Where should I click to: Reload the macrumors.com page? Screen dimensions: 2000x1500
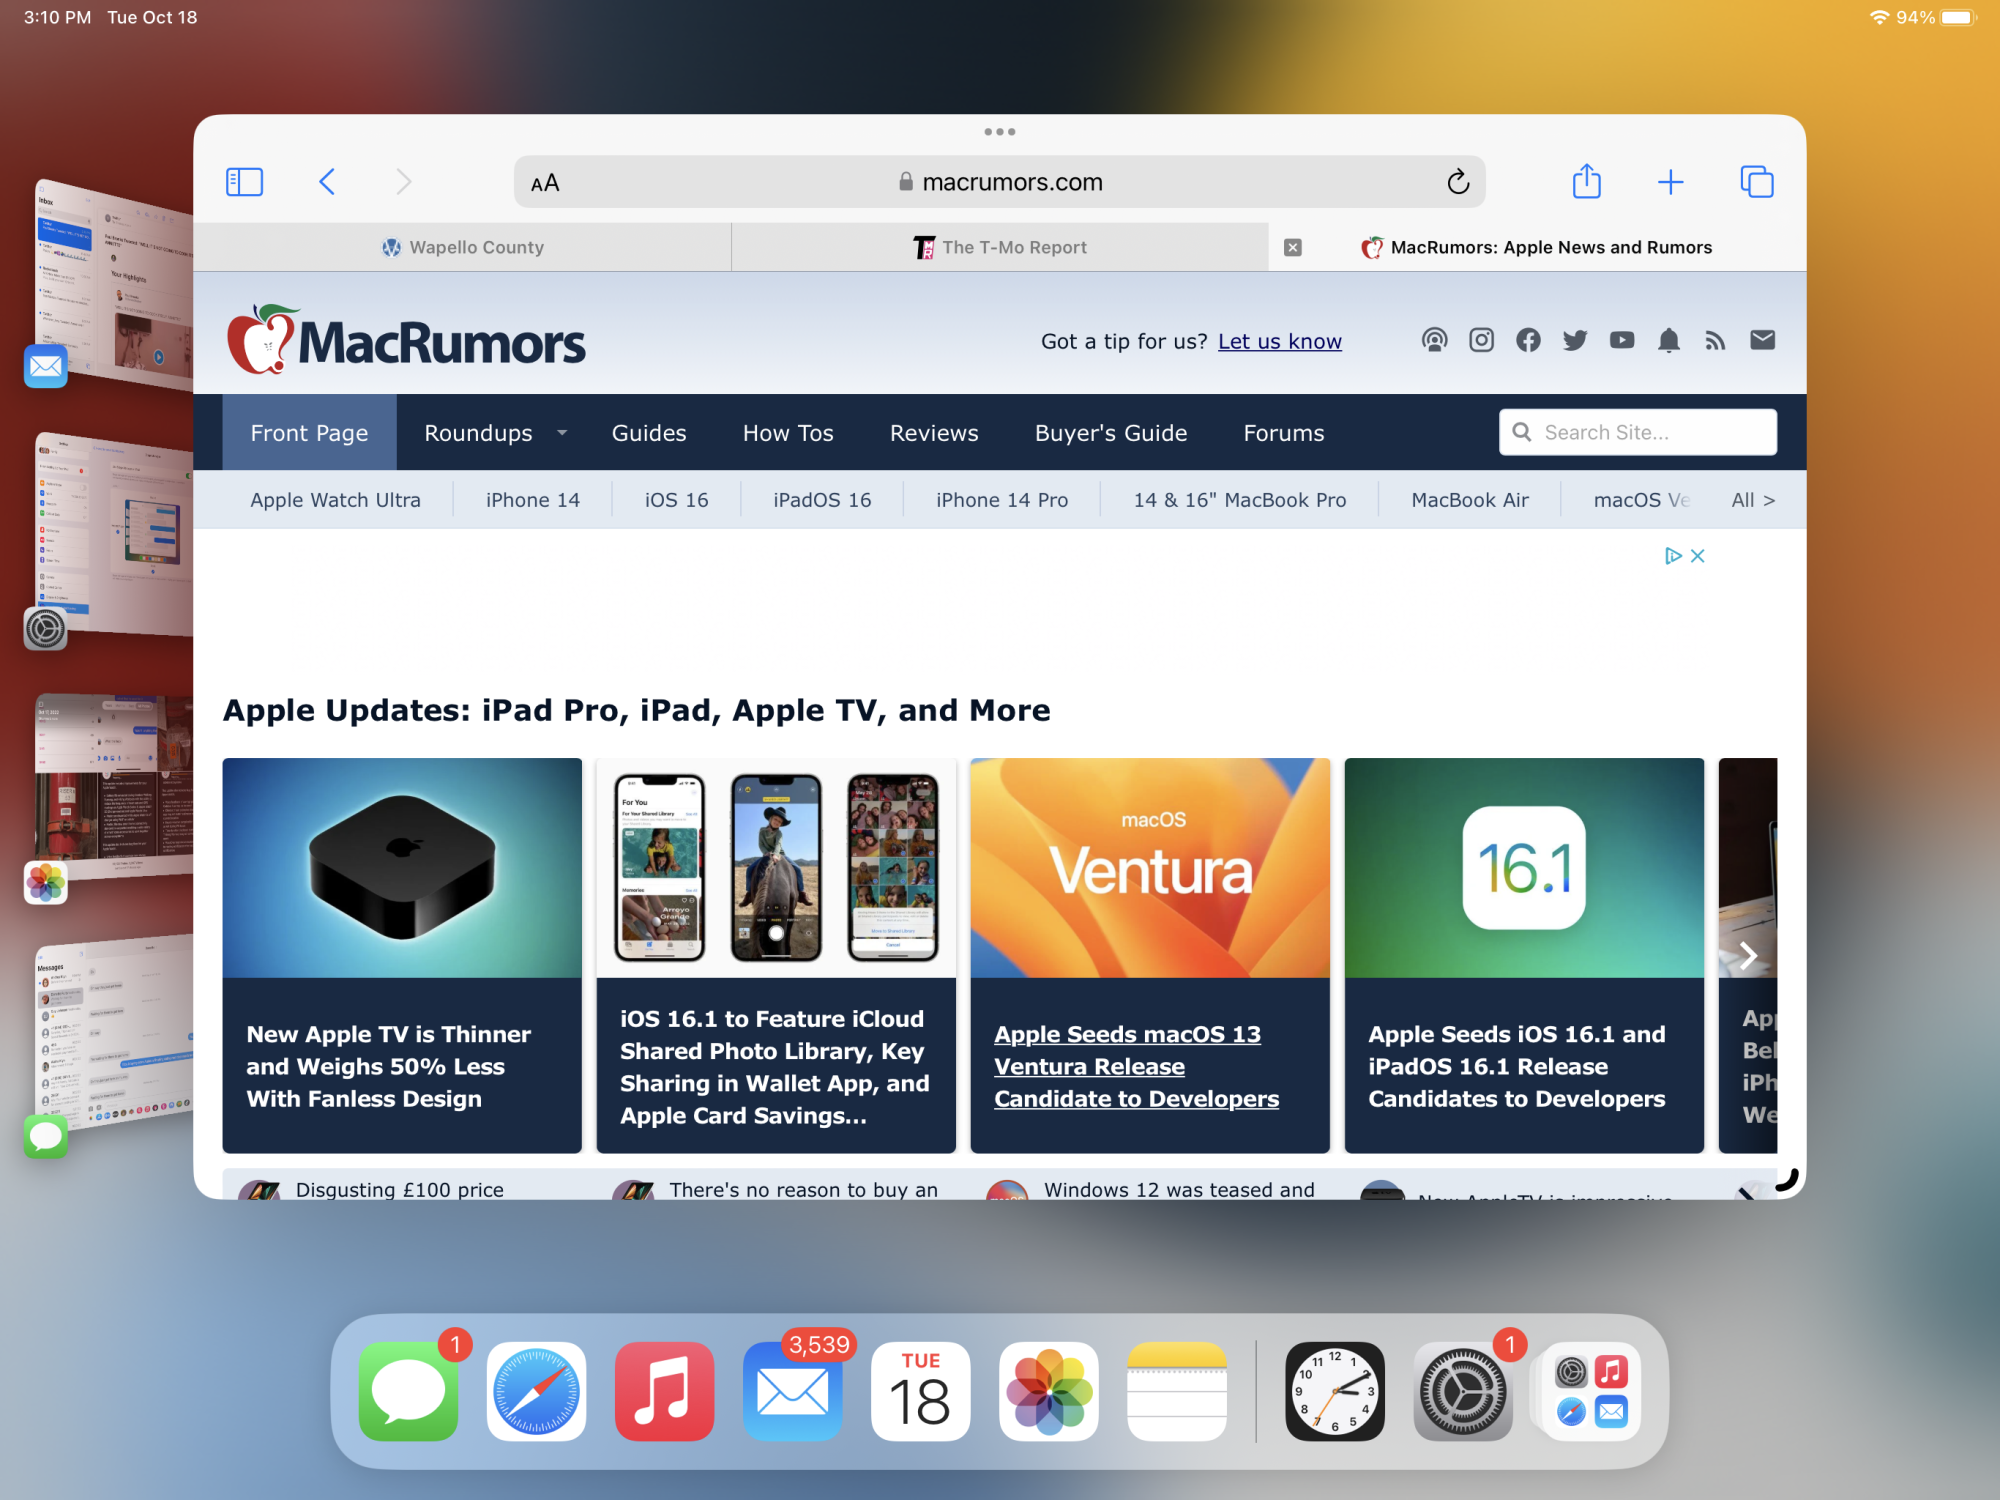point(1458,182)
